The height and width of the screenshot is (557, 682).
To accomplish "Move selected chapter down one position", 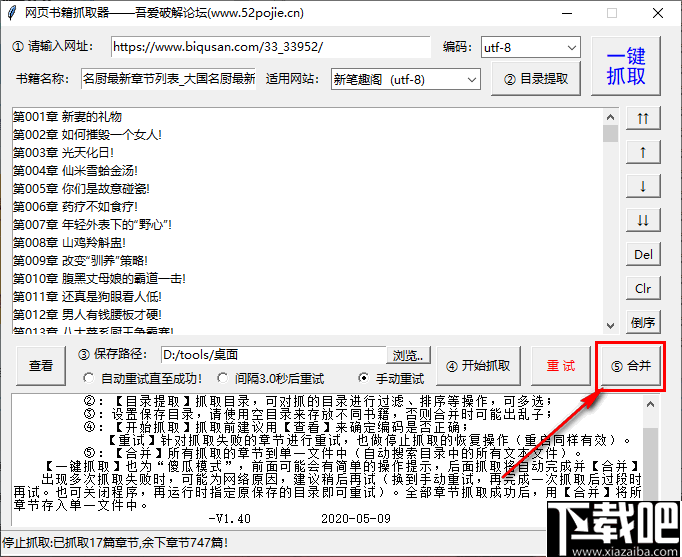I will click(x=643, y=186).
